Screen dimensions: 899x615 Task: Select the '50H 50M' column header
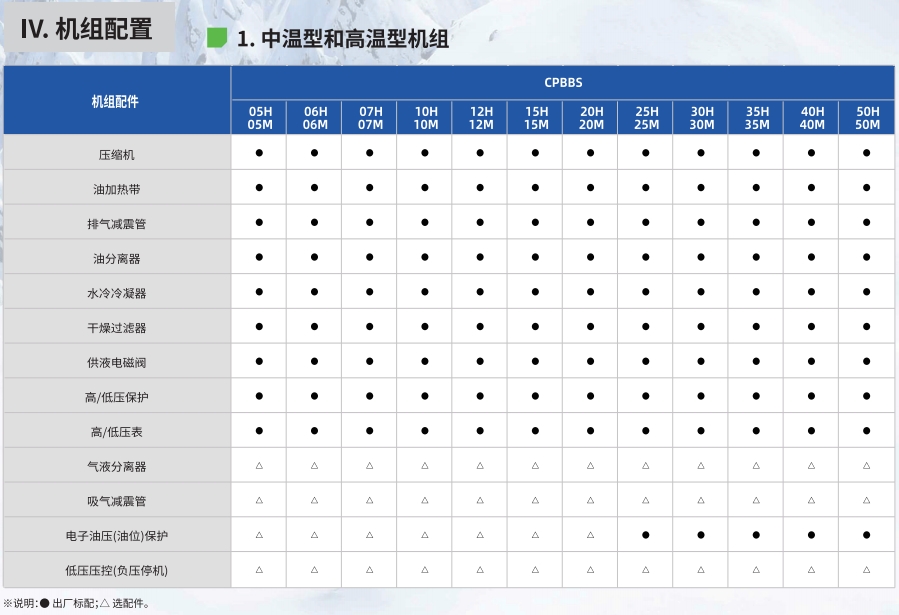click(x=867, y=118)
